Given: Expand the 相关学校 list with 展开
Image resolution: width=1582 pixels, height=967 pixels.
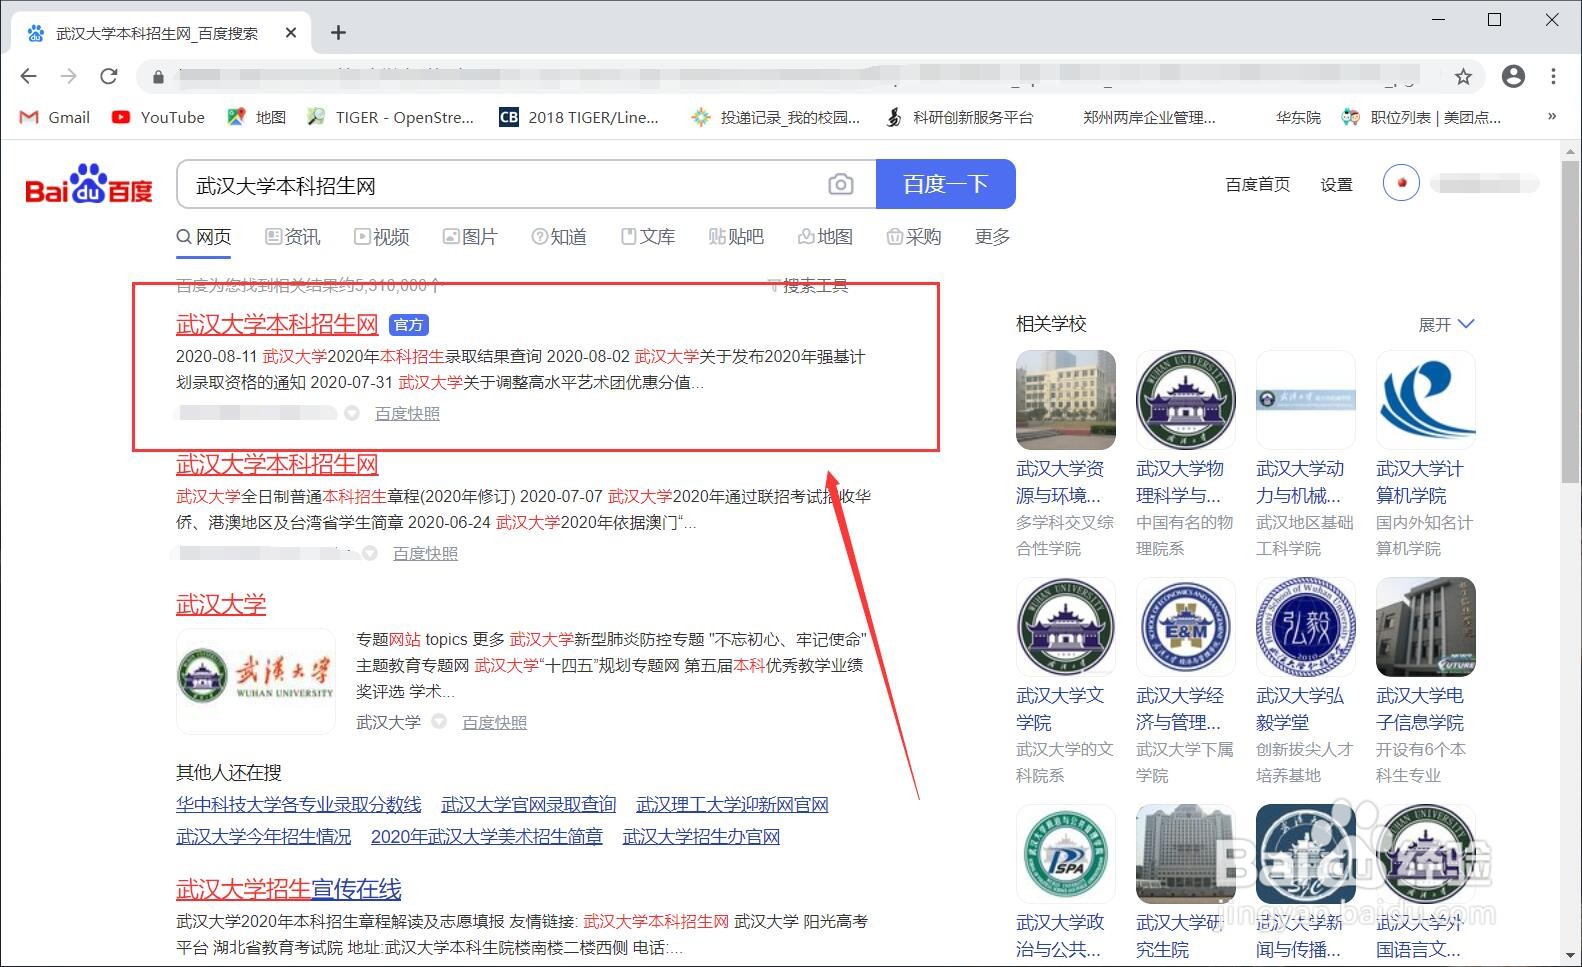Looking at the screenshot, I should coord(1446,324).
